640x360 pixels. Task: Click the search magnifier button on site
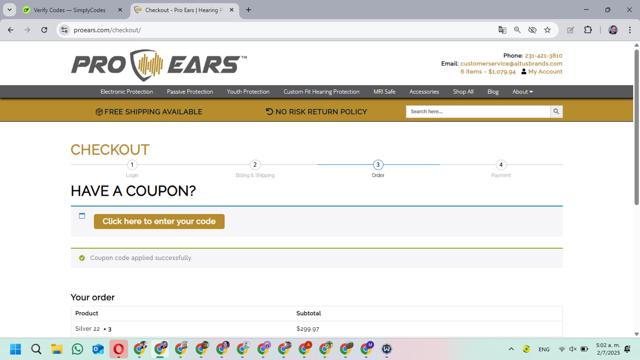(556, 111)
